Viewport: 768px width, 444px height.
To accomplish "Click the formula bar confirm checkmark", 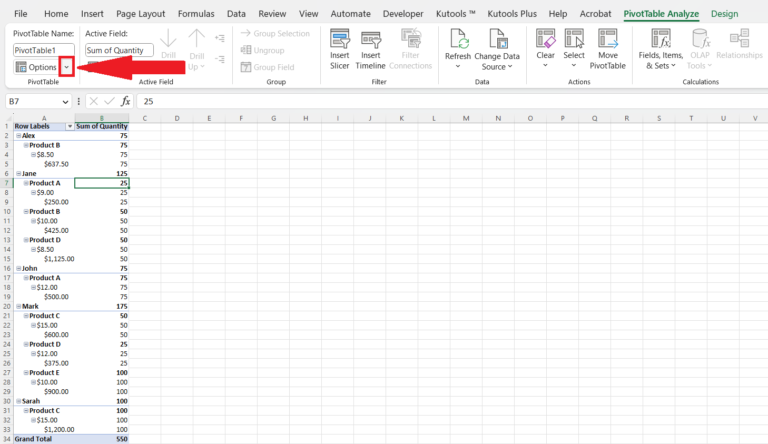I will click(x=110, y=101).
